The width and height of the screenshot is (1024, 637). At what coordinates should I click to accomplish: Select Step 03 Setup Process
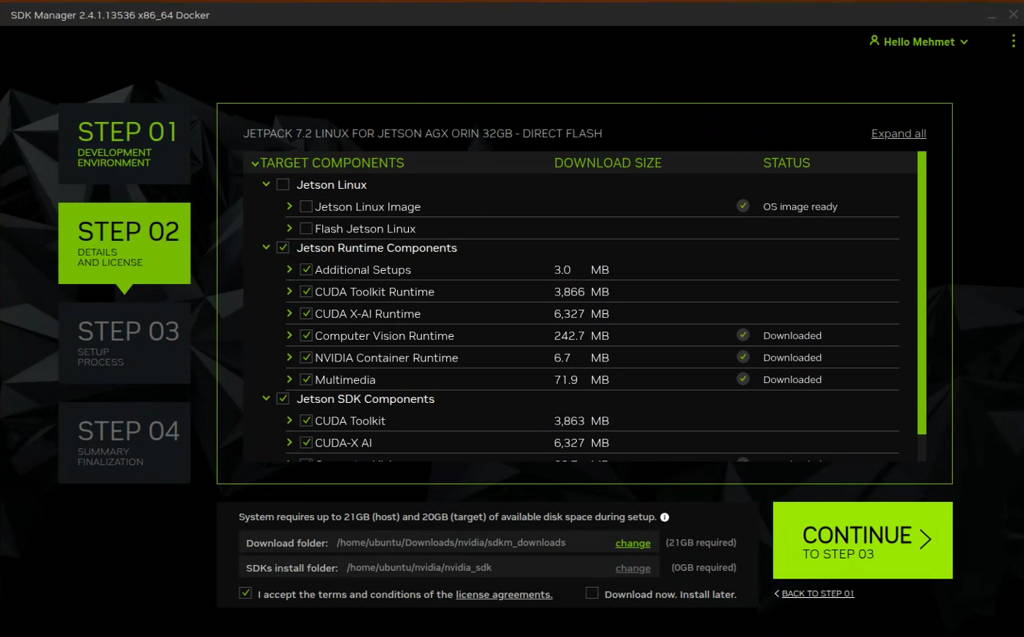coord(124,342)
